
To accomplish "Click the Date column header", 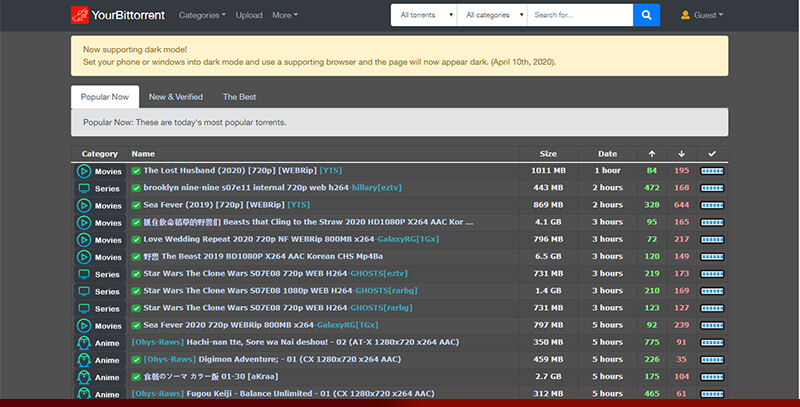I will [607, 154].
